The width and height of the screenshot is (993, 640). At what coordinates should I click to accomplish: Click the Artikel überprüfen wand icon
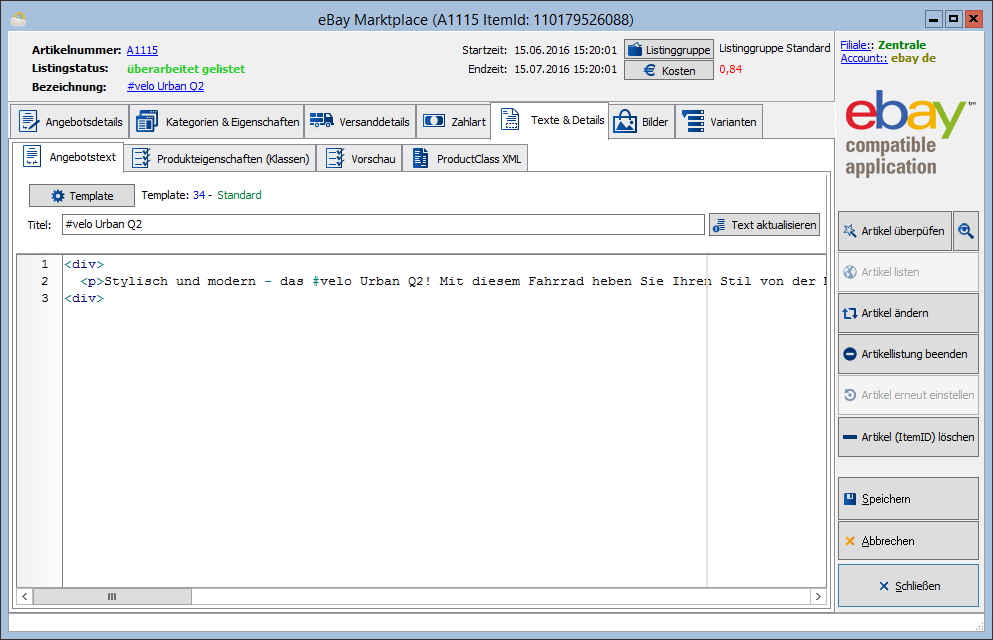pos(850,231)
